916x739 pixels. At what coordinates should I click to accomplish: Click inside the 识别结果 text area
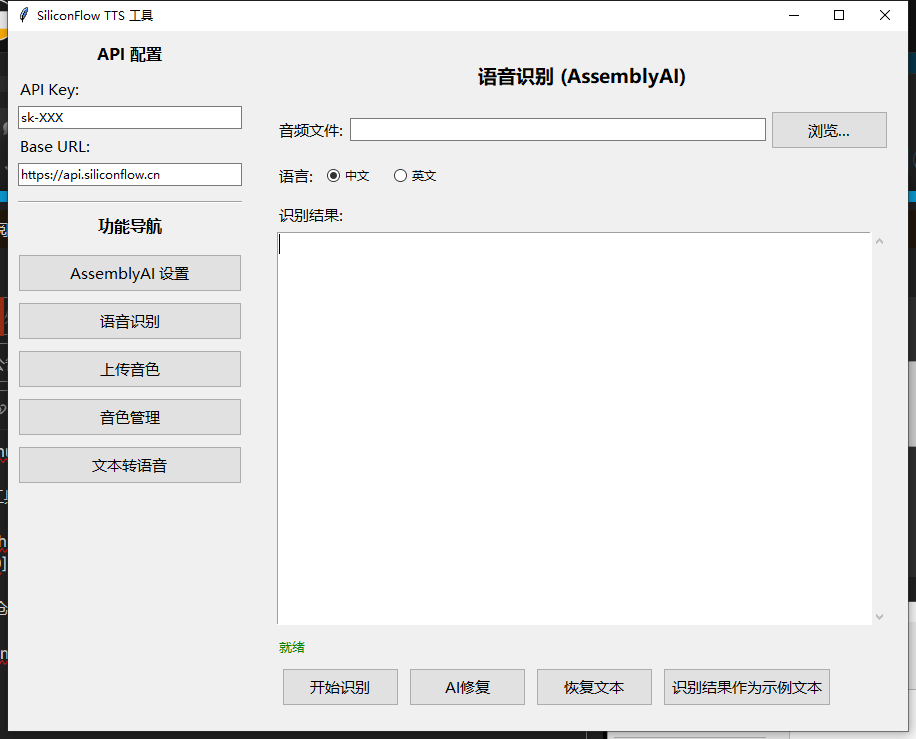575,428
